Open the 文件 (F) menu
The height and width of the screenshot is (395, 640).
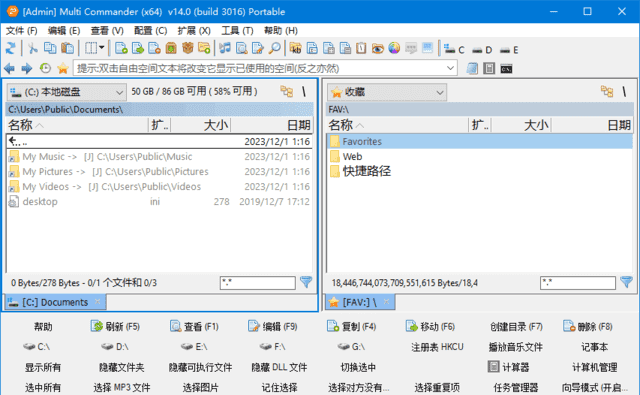point(21,31)
